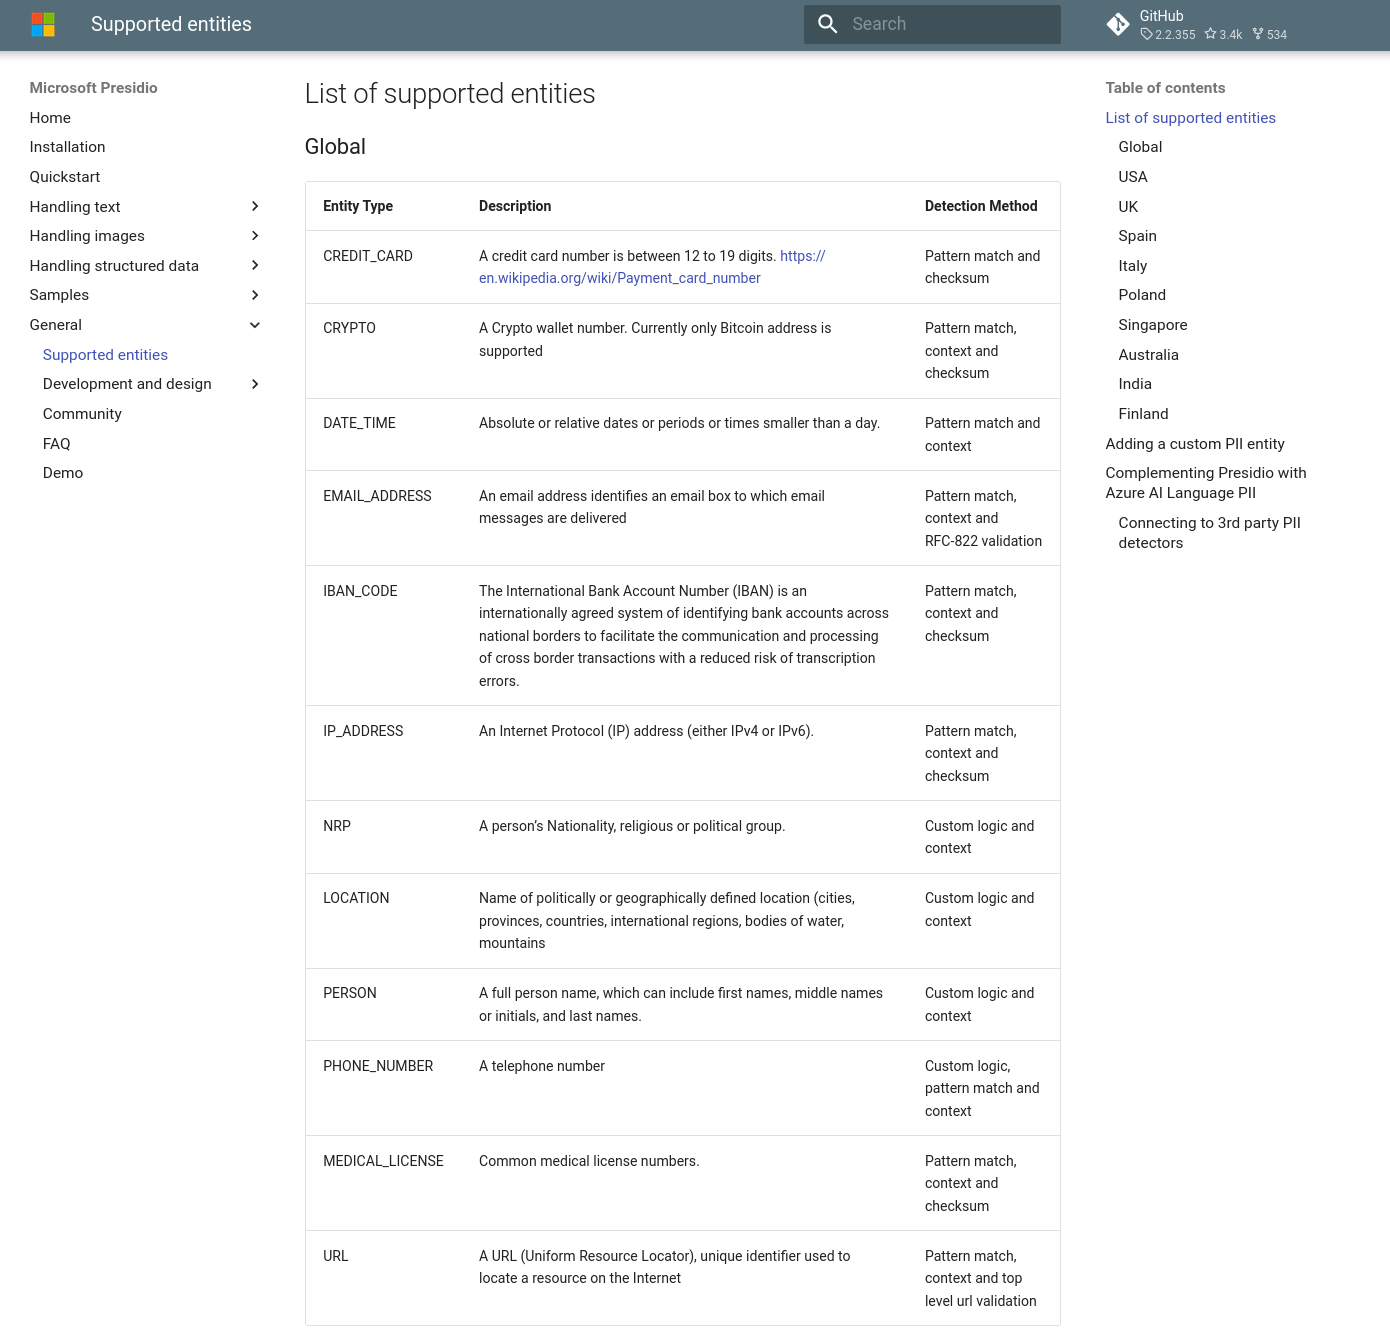1390x1340 pixels.
Task: Click the DATE_TIME entity cell
Action: click(x=359, y=423)
